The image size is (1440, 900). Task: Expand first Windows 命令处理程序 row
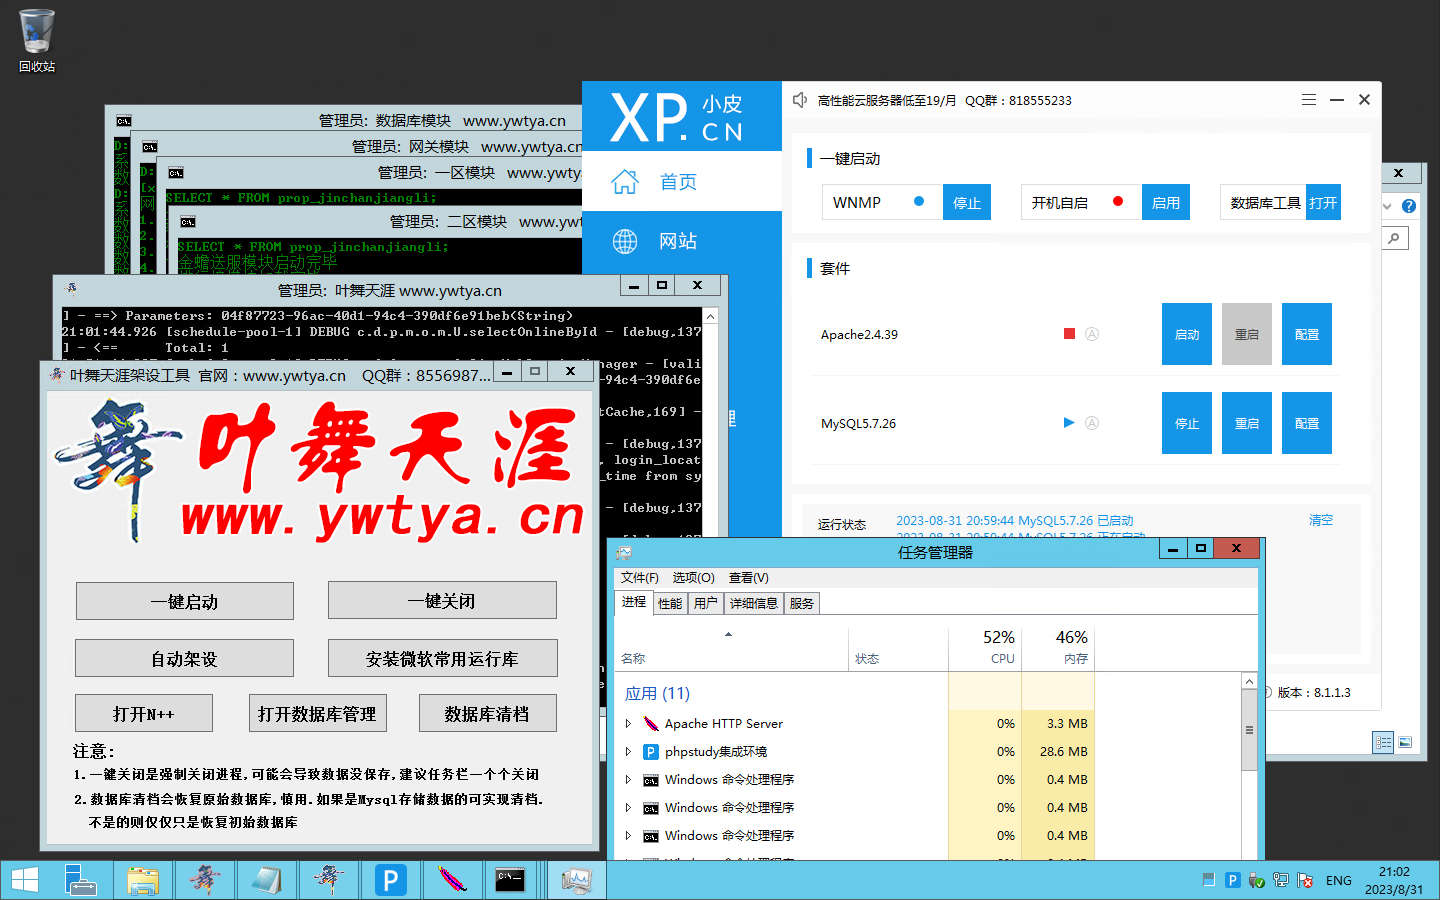[x=628, y=779]
